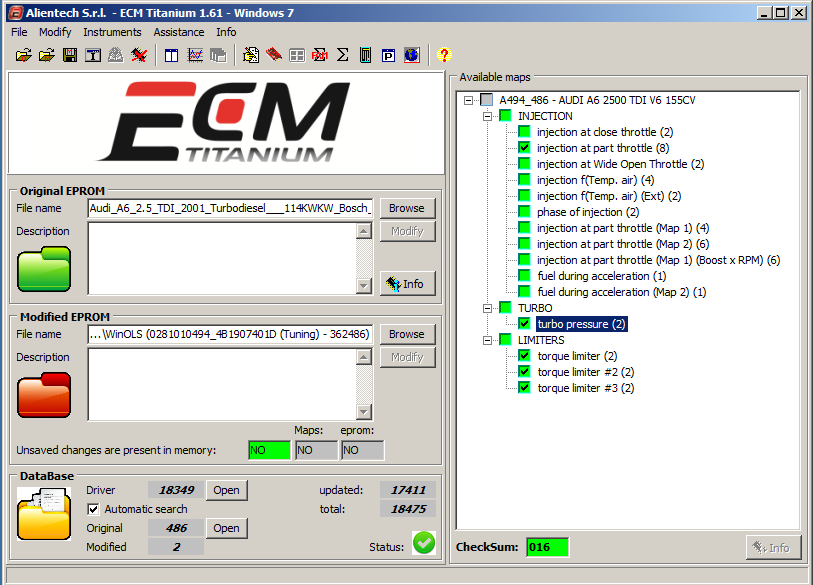Click the crossed-out chip toolbar icon
The image size is (813, 585).
139,55
